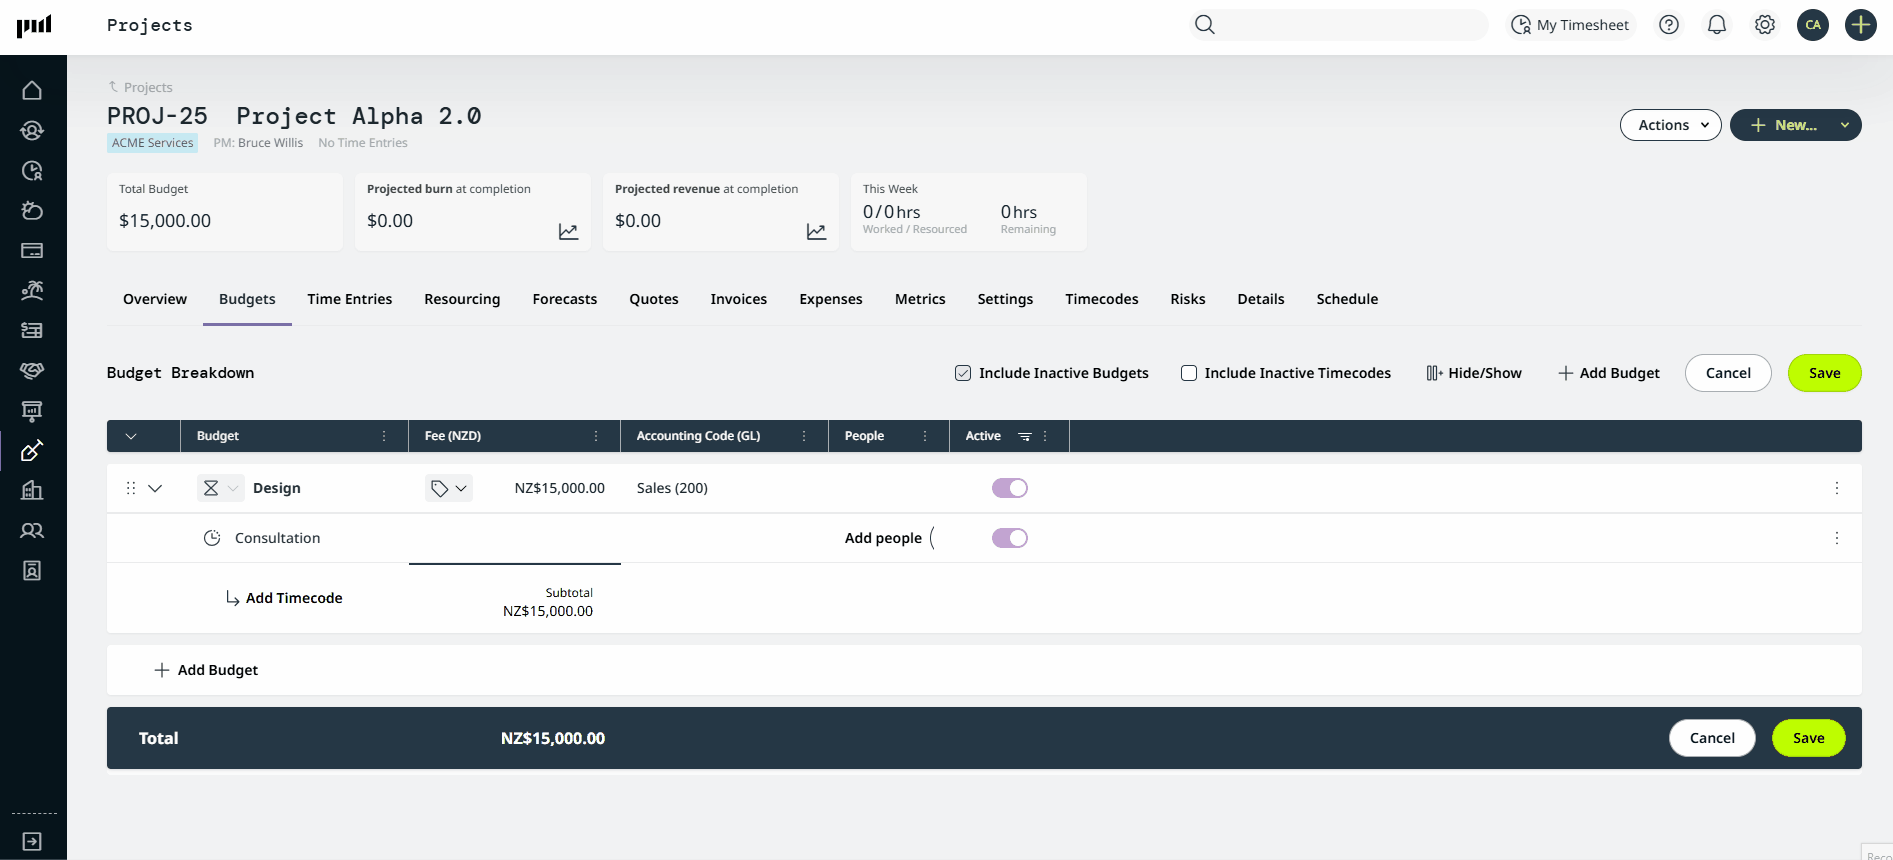Viewport: 1893px width, 860px height.
Task: Switch to the Time Entries tab
Action: coord(349,299)
